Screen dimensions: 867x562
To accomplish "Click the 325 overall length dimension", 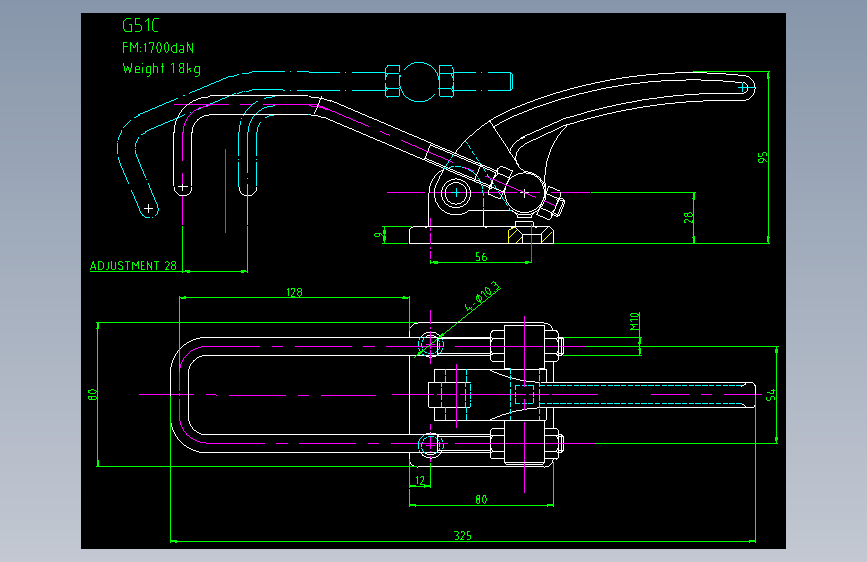I will pos(463,535).
